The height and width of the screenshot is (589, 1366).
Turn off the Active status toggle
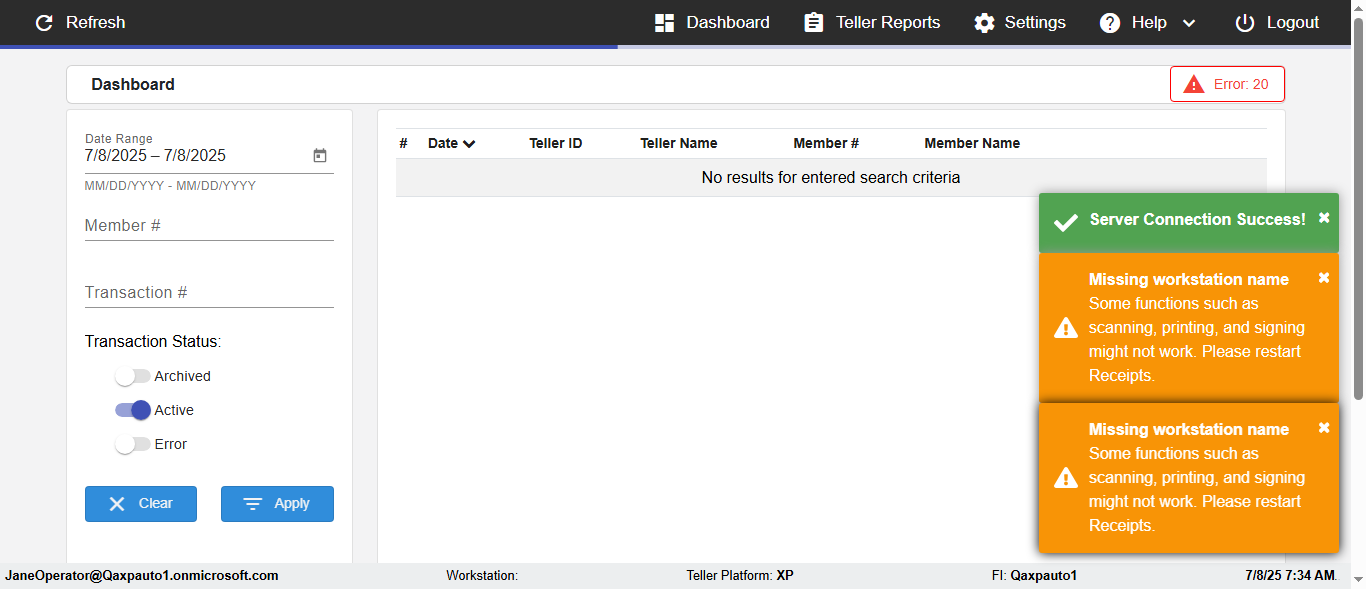(x=132, y=410)
